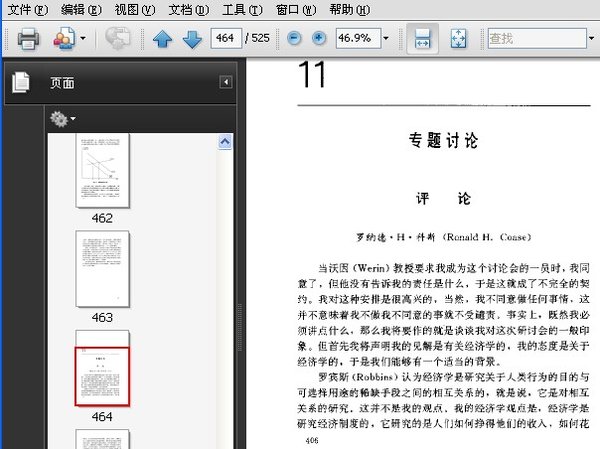This screenshot has width=600, height=449.
Task: Go to next page with down arrow
Action: click(192, 39)
